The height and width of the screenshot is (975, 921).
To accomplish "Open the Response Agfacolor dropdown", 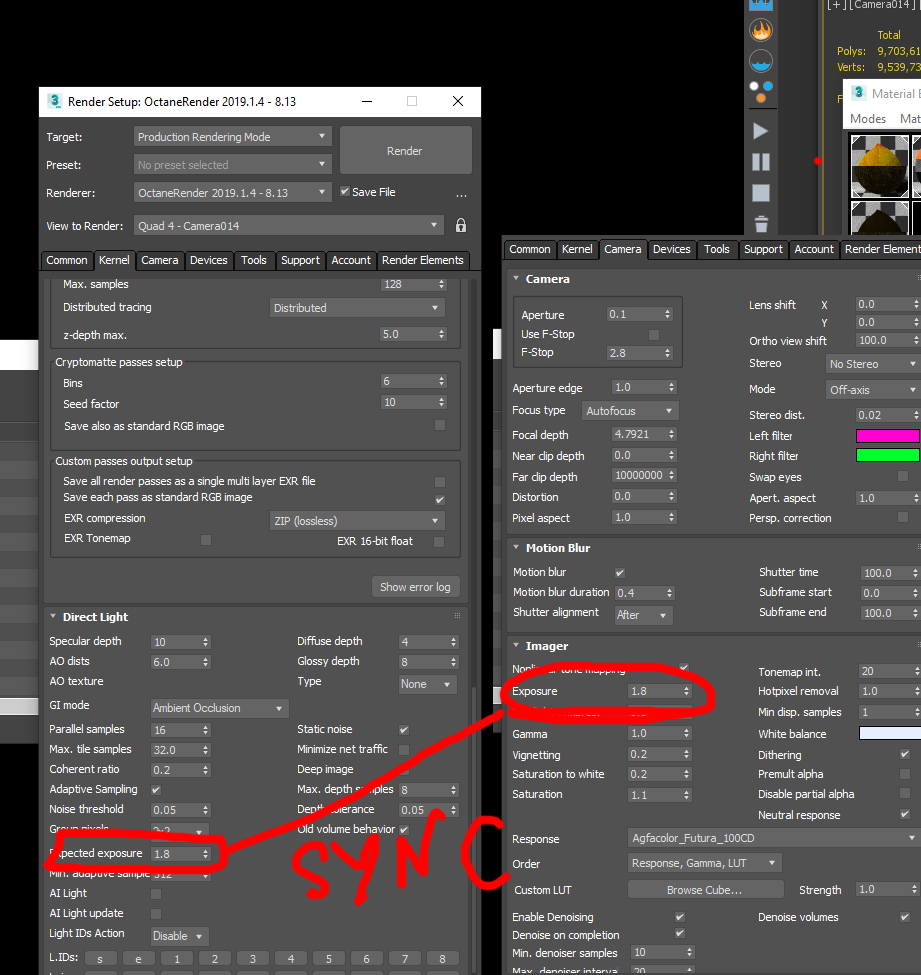I will 774,838.
